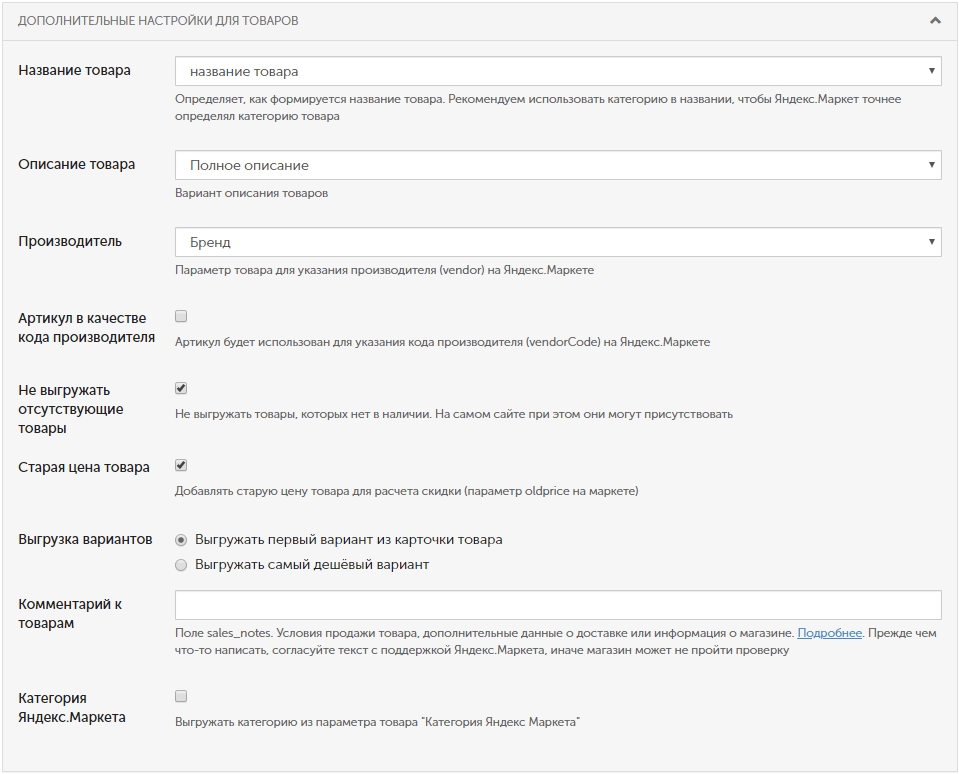Select 'Выгружать первый вариант из карточки товара' radio
The height and width of the screenshot is (774, 959).
tap(181, 540)
